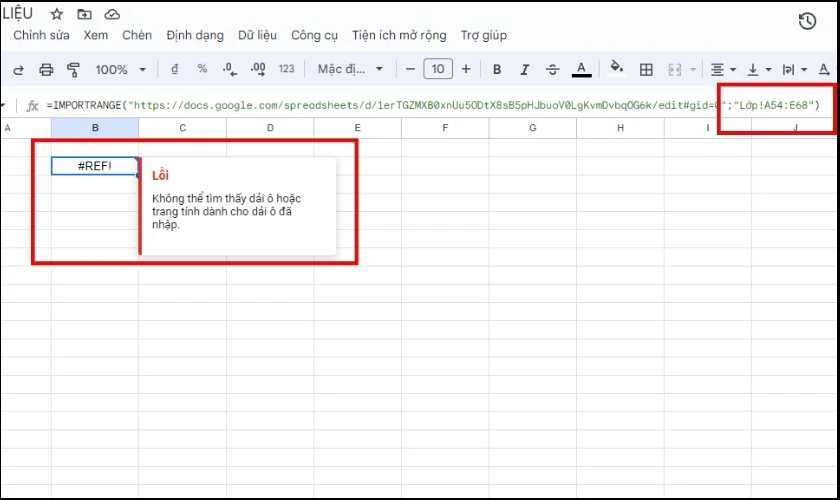Open the 100% zoom dropdown
840x500 pixels.
pos(121,70)
